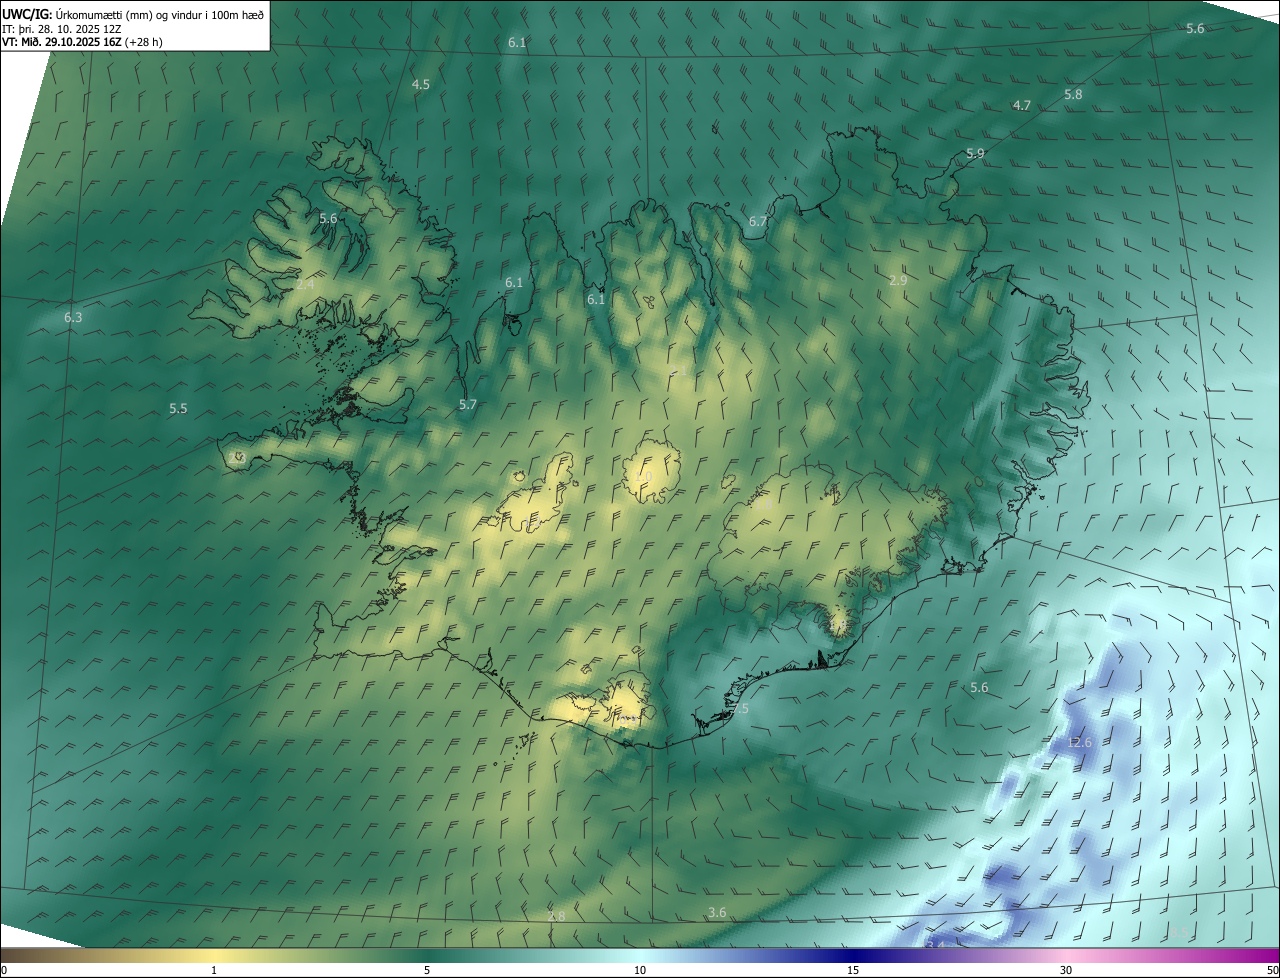Click the map value 2.8
The width and height of the screenshot is (1280, 978).
tap(556, 916)
